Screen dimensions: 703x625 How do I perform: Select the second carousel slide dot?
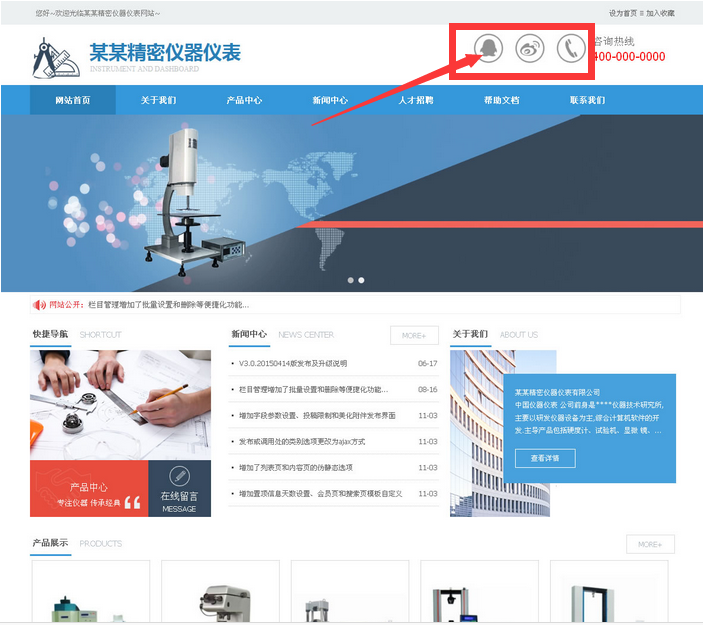[x=361, y=280]
